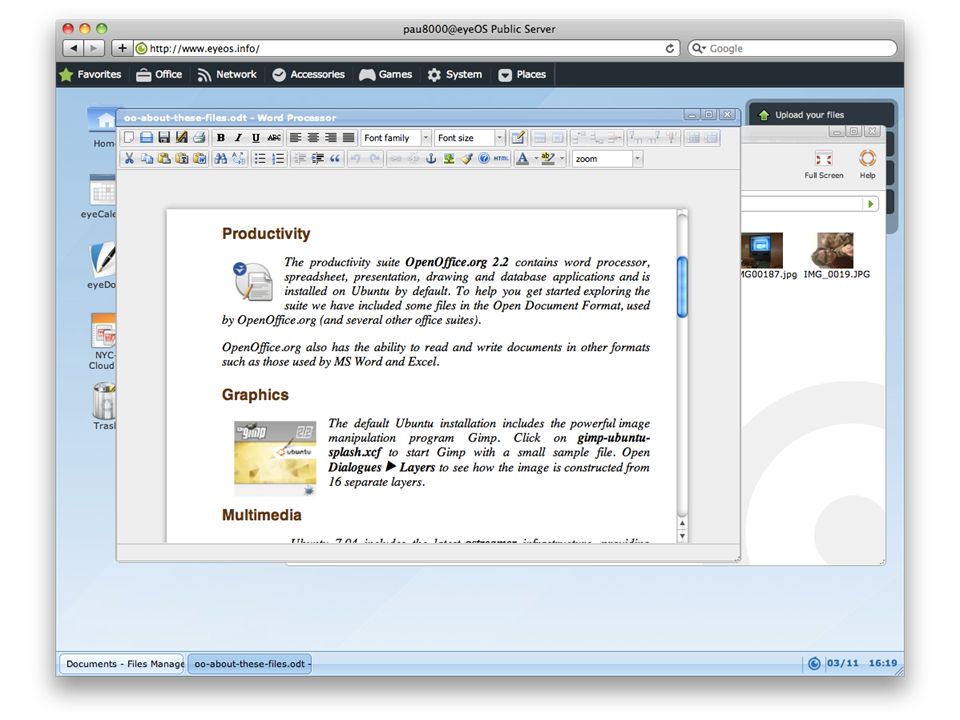Click the blue open-document toolbar icon
Viewport: 960px width, 720px height.
coord(146,138)
